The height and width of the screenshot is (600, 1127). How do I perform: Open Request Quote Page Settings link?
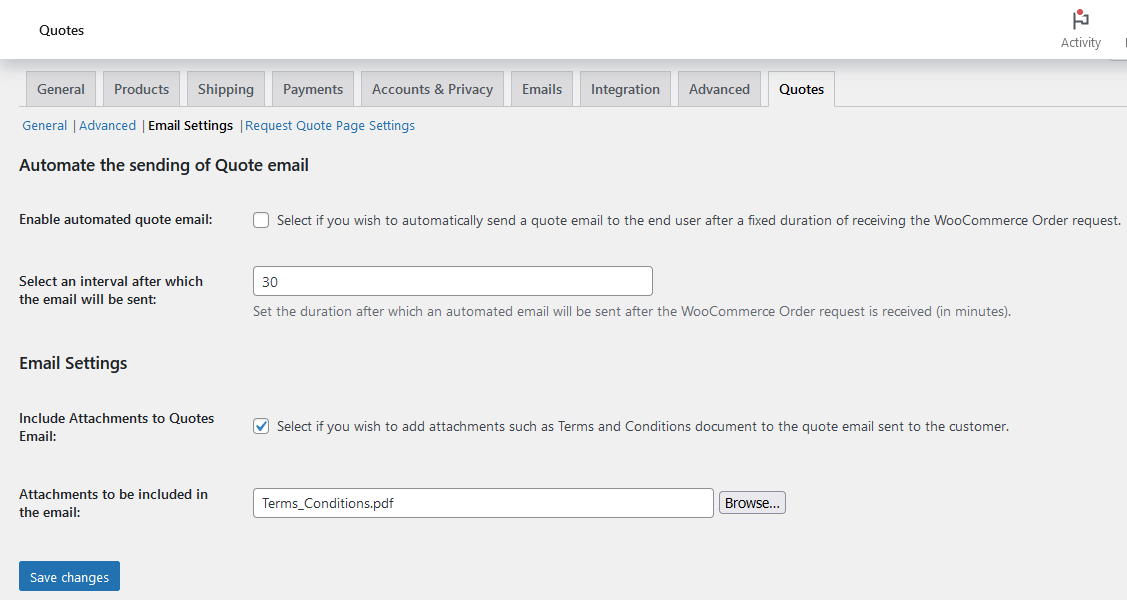click(330, 126)
